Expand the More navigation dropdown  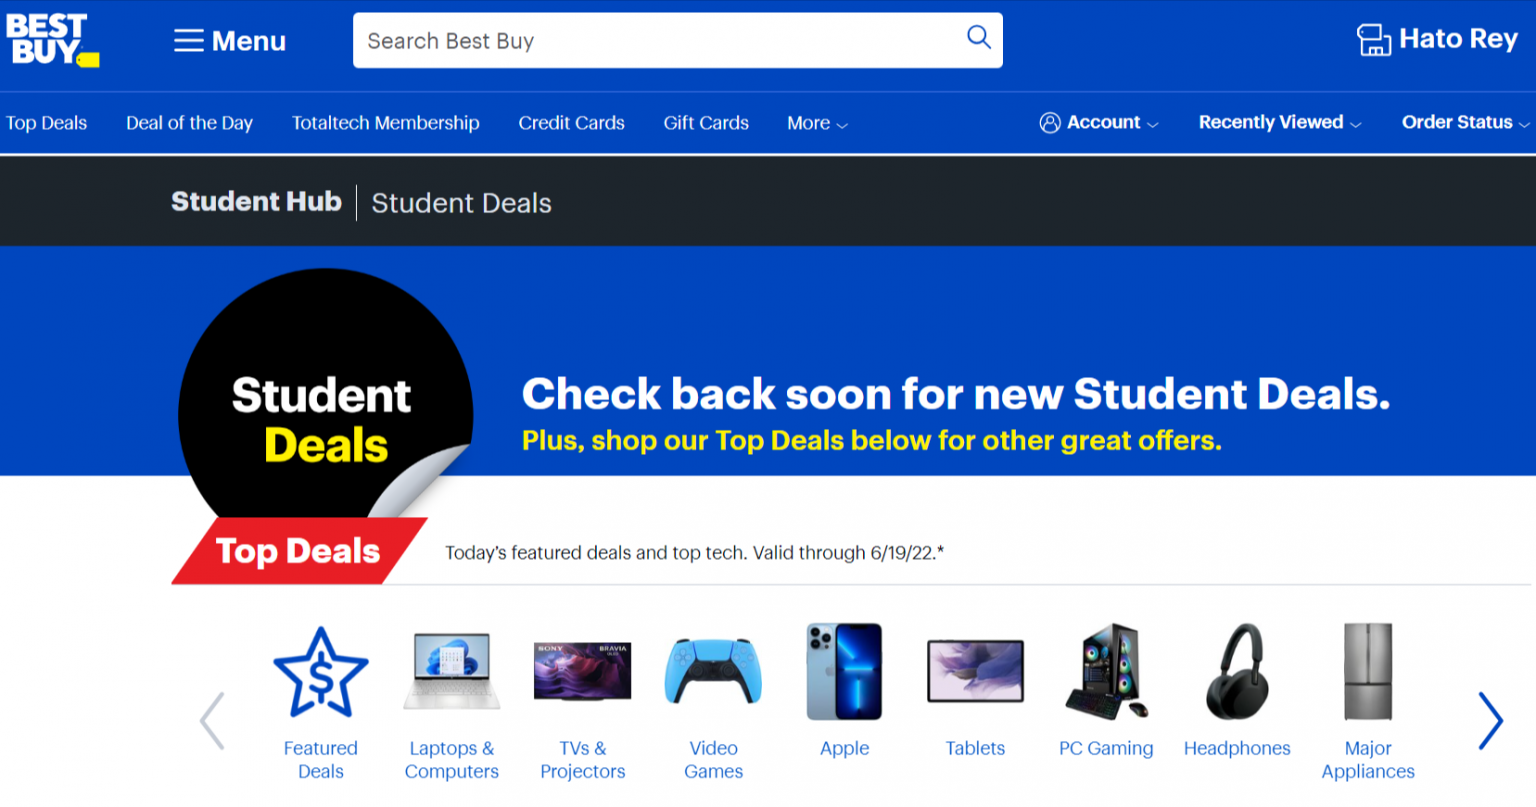tap(816, 122)
